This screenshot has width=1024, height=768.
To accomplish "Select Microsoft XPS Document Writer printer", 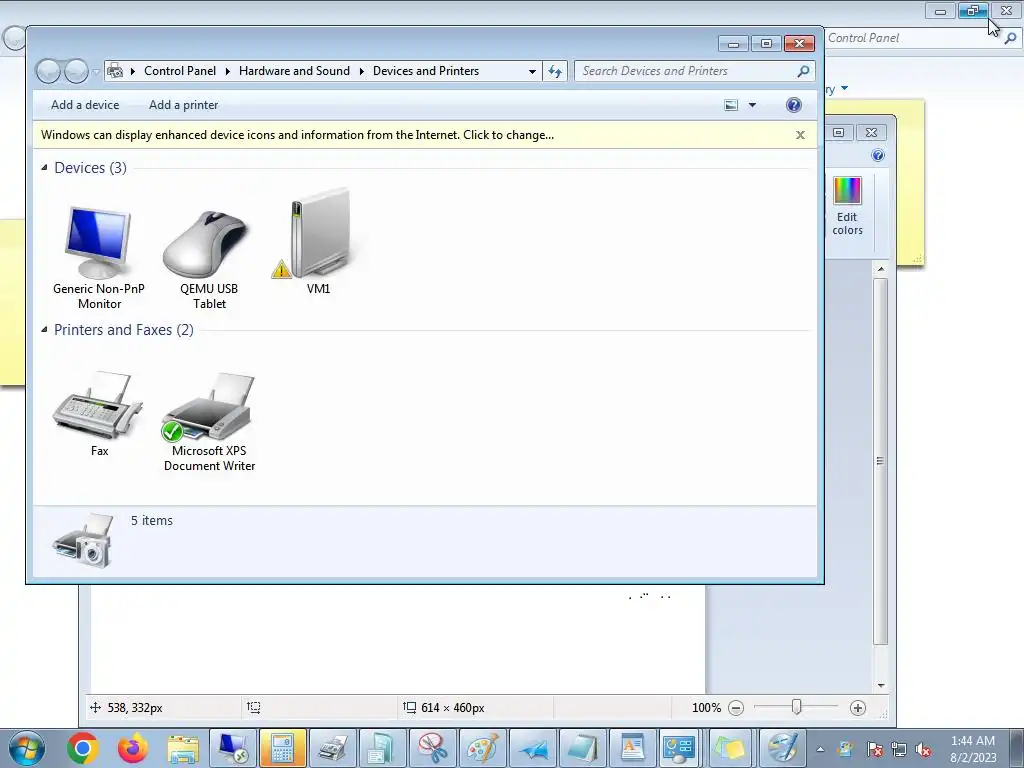I will 209,421.
